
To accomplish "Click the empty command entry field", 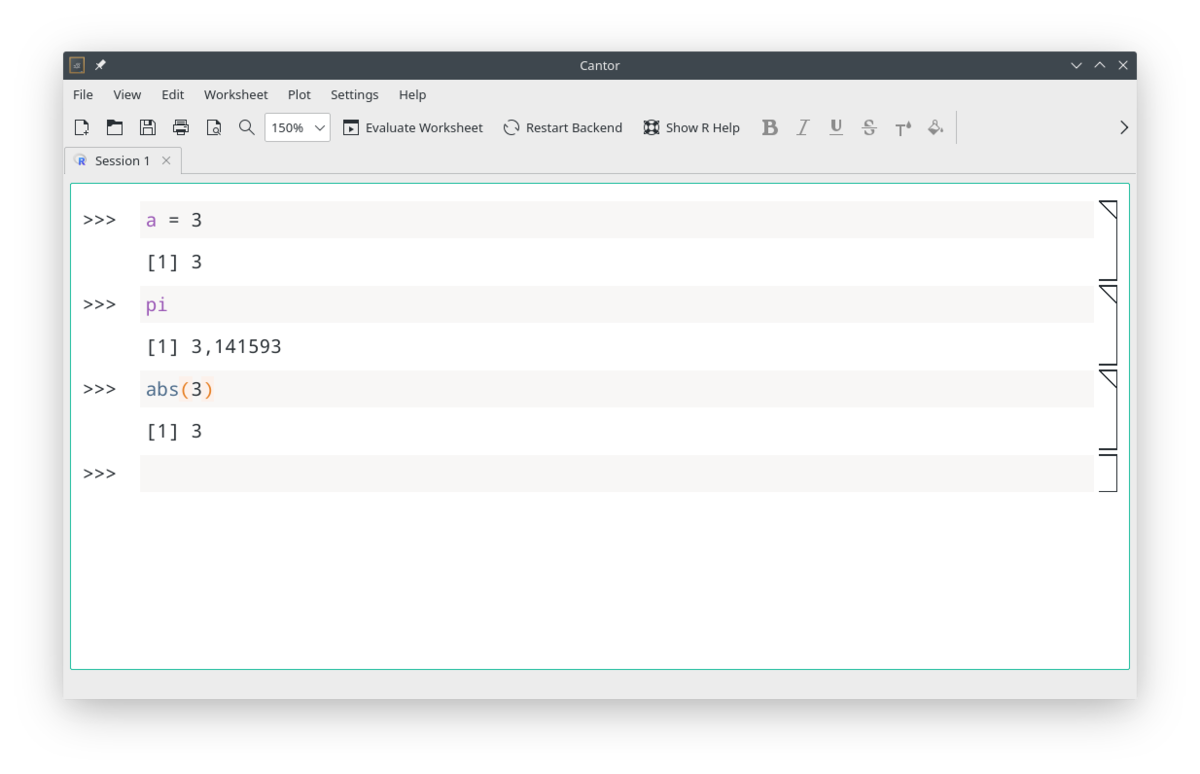I will (x=615, y=473).
